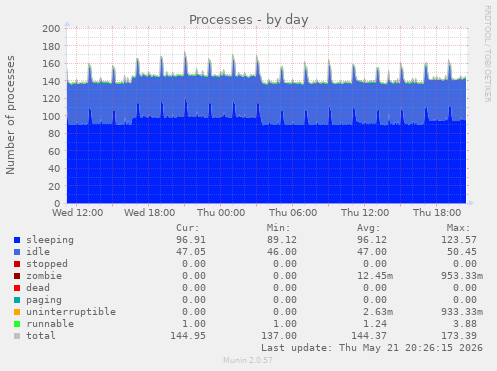The image size is (497, 371).
Task: Click the 100 y-axis tick label
Action: point(51,116)
